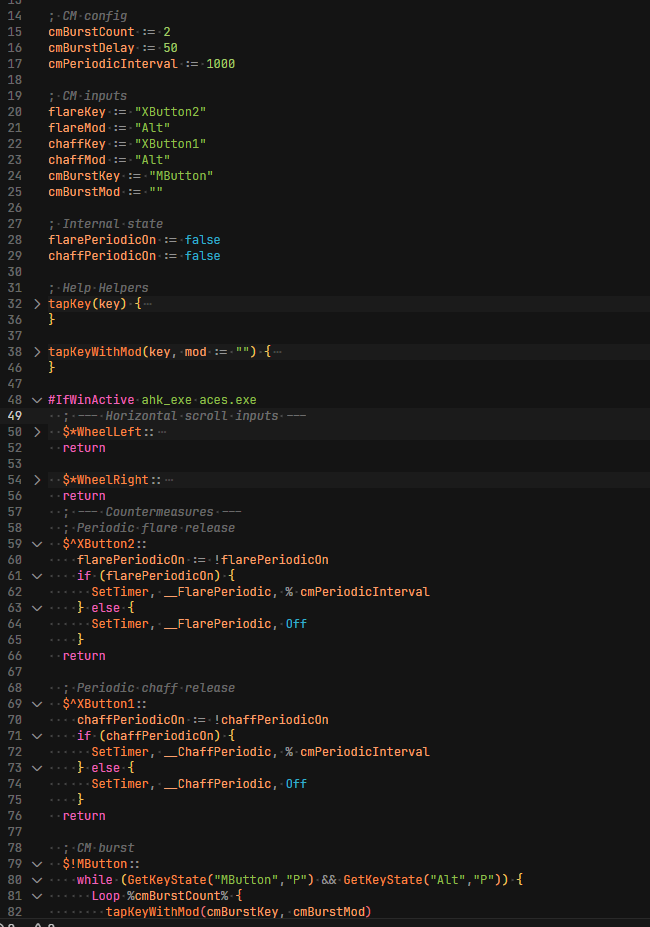Screen dimensions: 650x927
Task: Collapse the else block on line 63
Action: [x=37, y=608]
